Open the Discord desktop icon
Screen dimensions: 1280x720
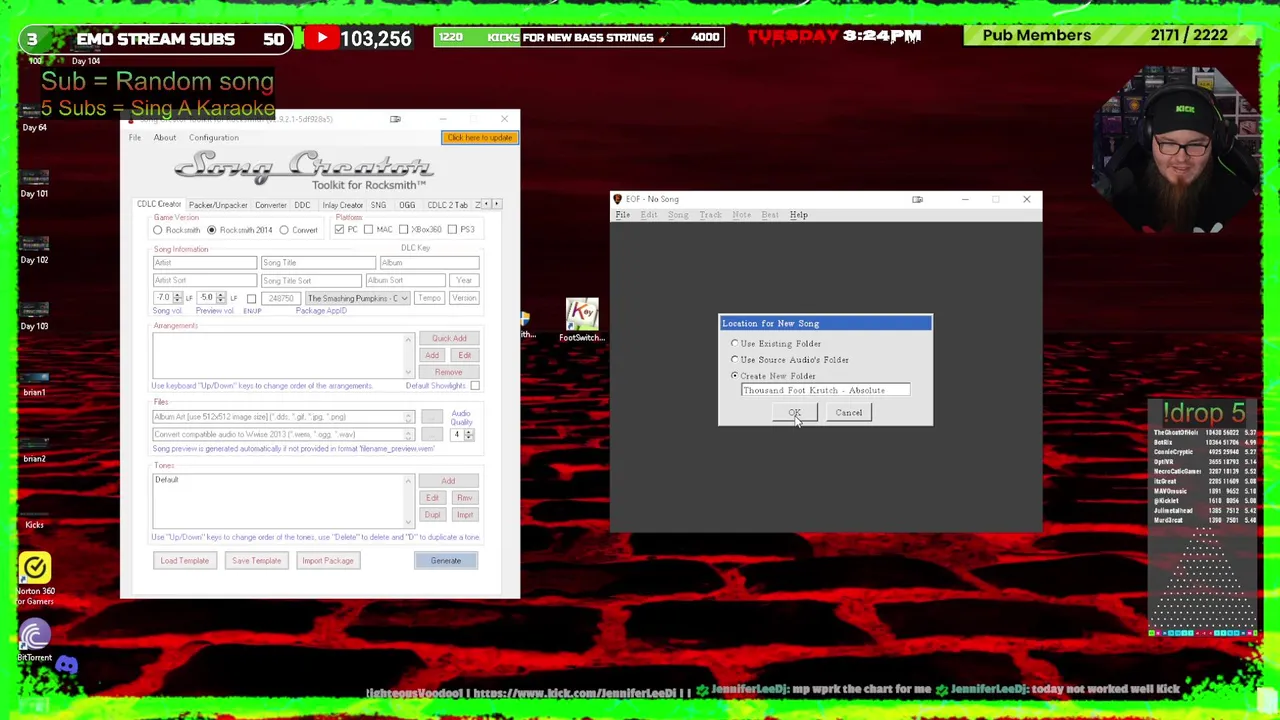[x=67, y=664]
